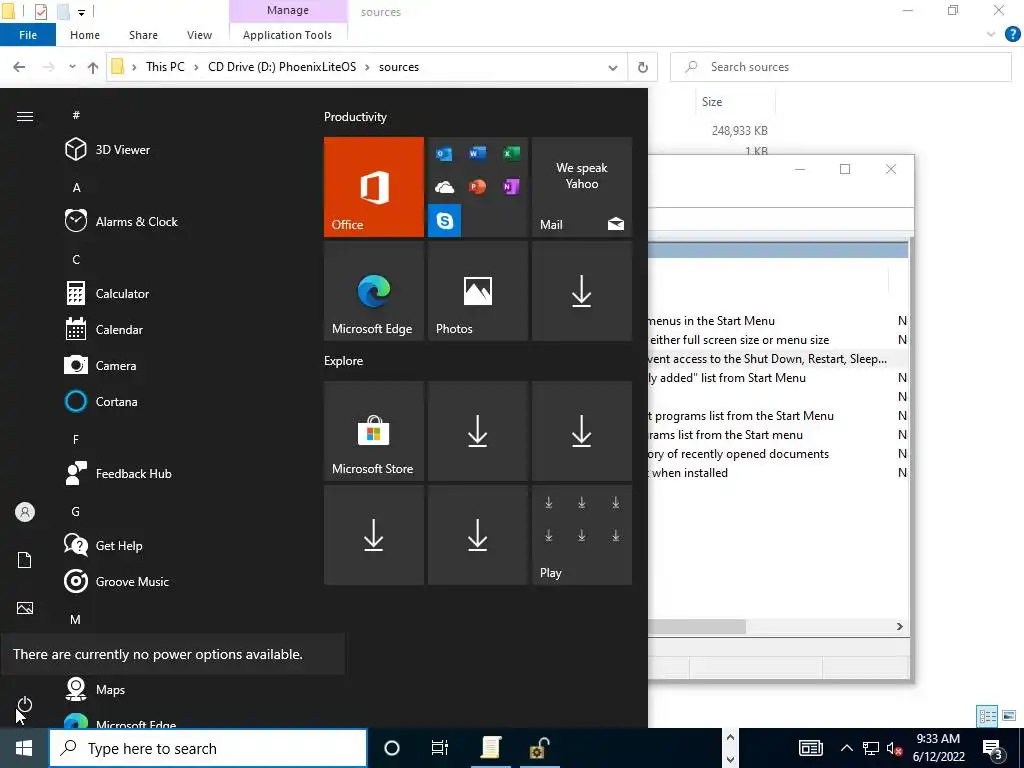
Task: Open the padlock app on the taskbar
Action: pyautogui.click(x=539, y=748)
